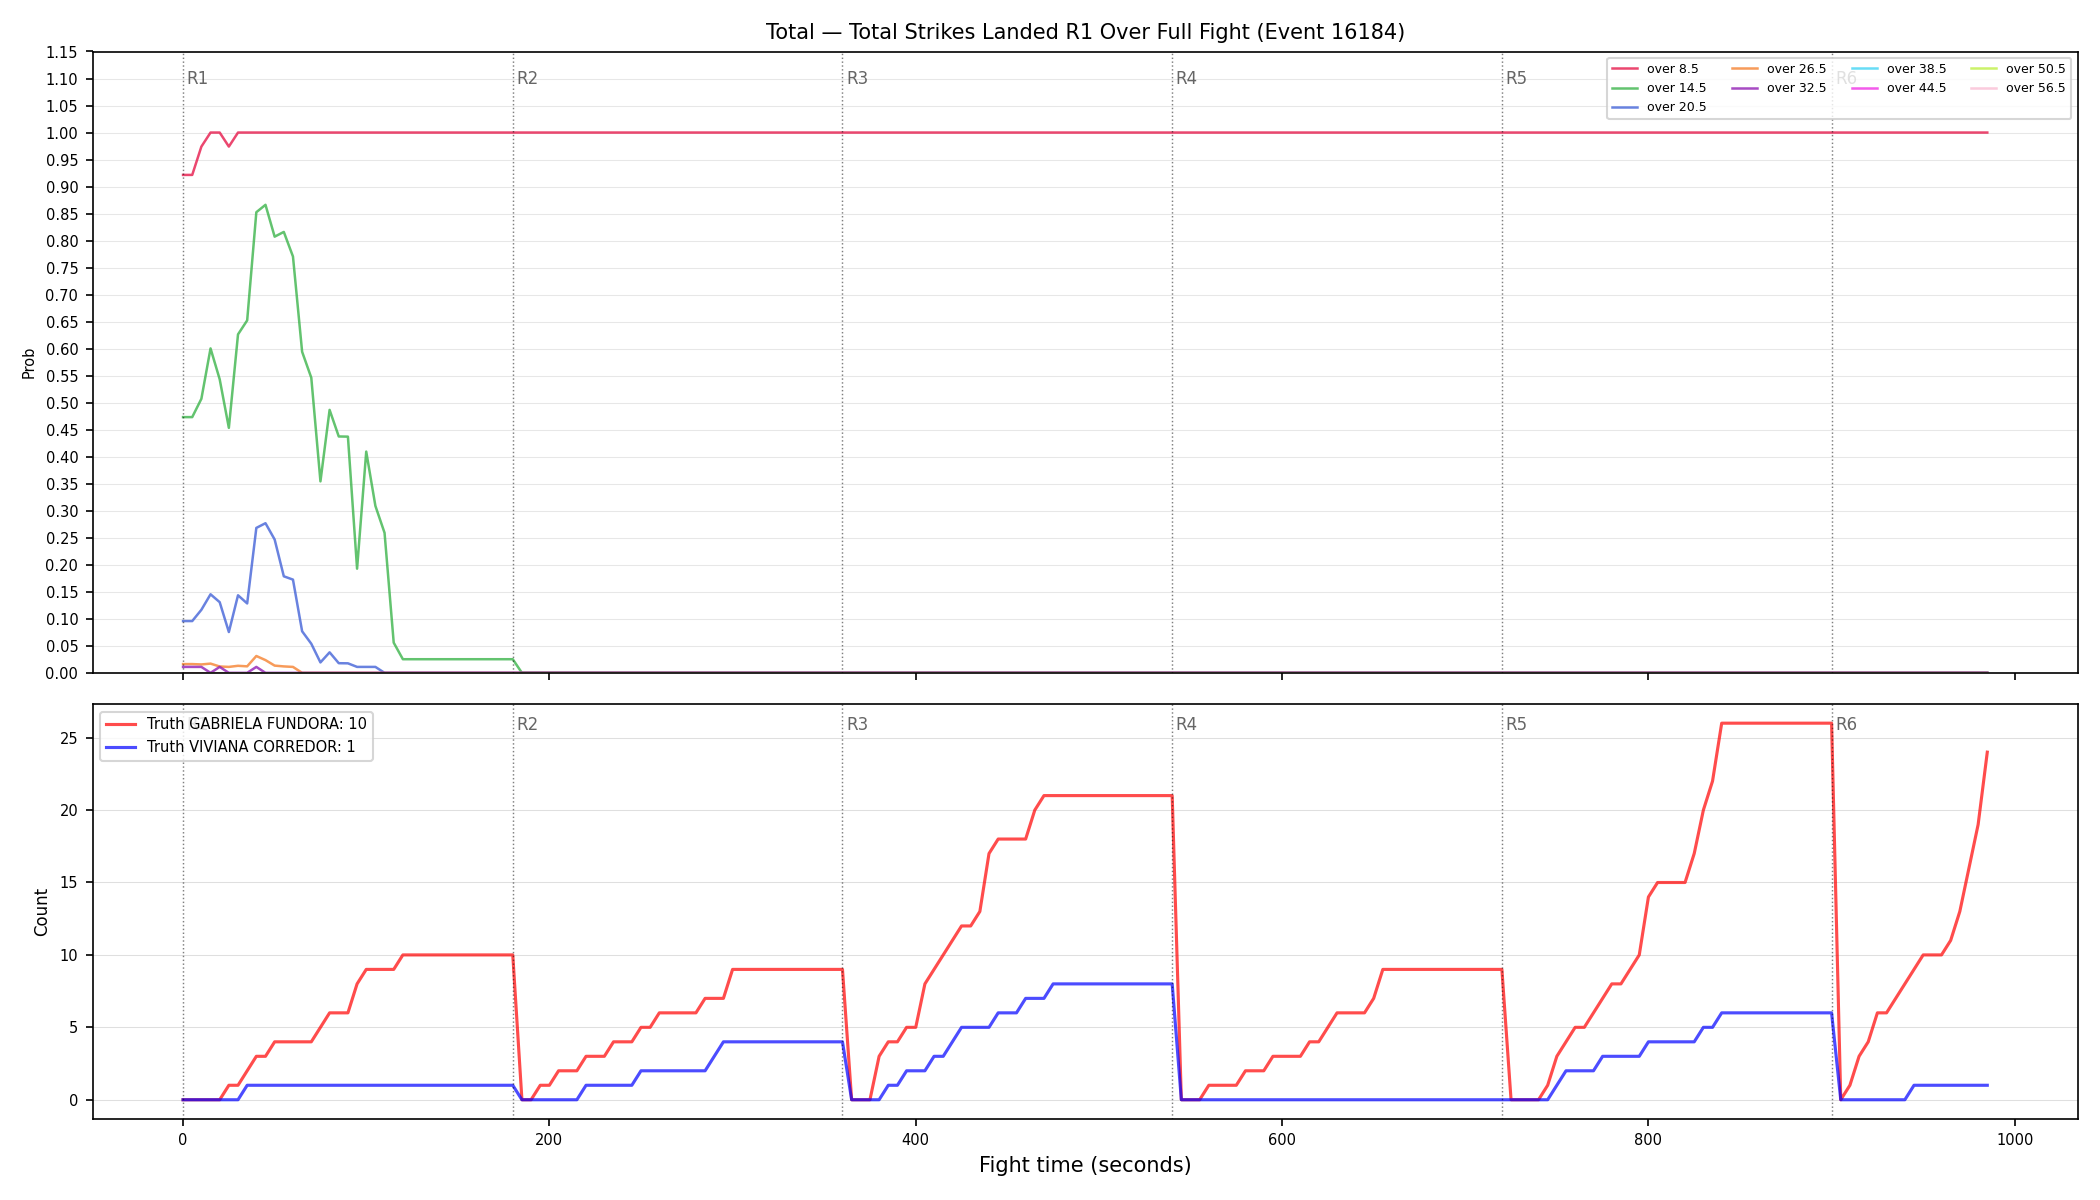The image size is (2100, 1200).
Task: Click the 'Truth GABRIELA FUNDORA: 10' legend entry
Action: 236,724
